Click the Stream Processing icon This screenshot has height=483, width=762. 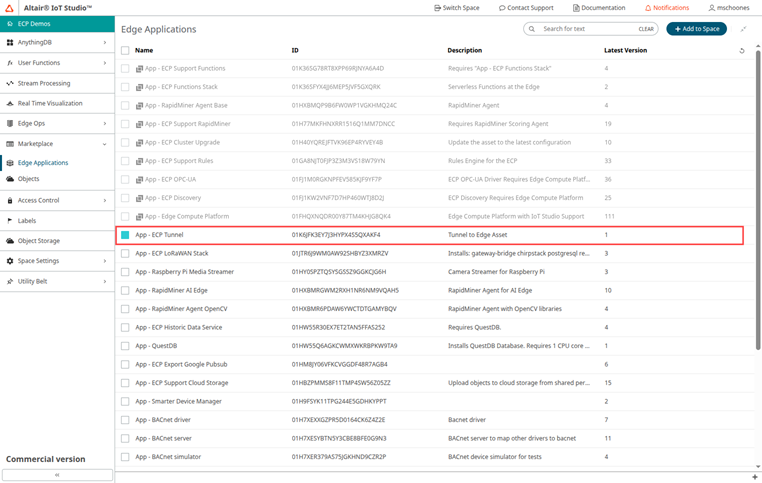pos(10,84)
